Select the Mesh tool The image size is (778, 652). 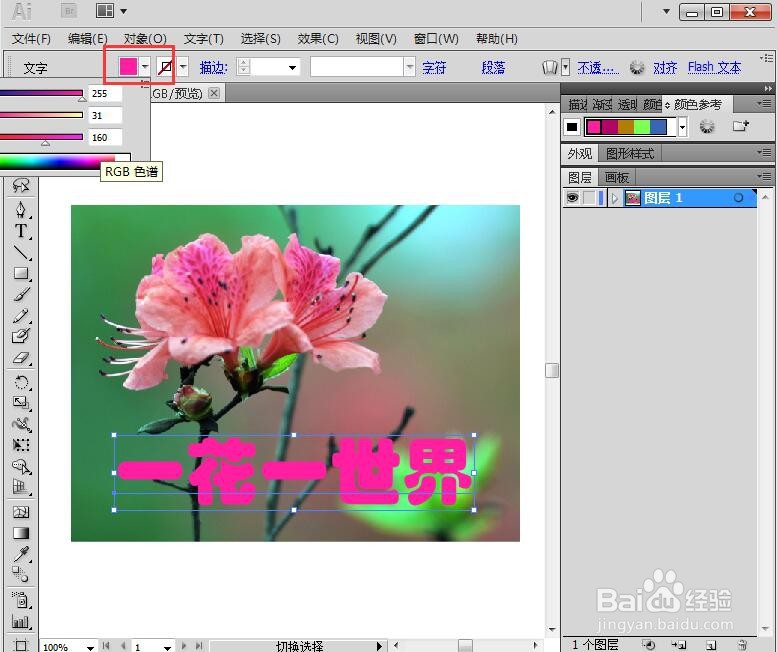tap(21, 512)
